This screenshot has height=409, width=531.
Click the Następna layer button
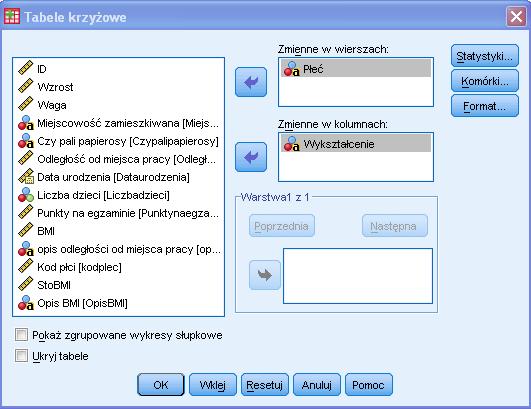(x=395, y=225)
